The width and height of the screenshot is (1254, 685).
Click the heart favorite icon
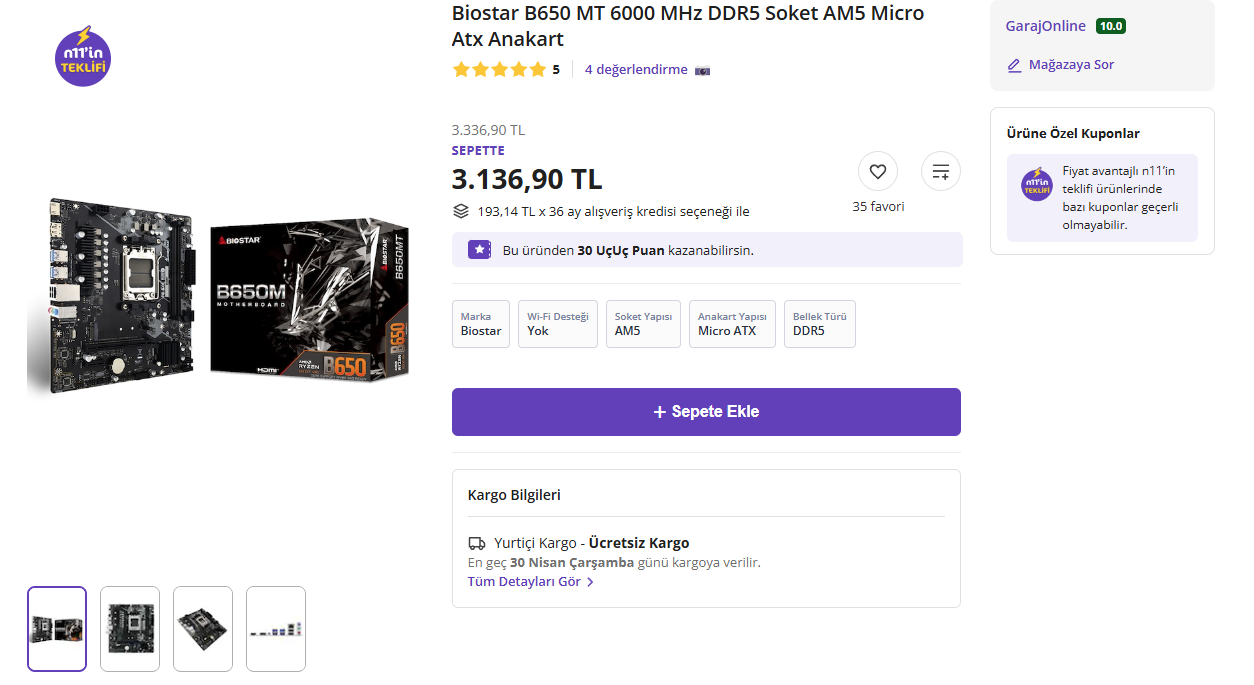(x=877, y=171)
